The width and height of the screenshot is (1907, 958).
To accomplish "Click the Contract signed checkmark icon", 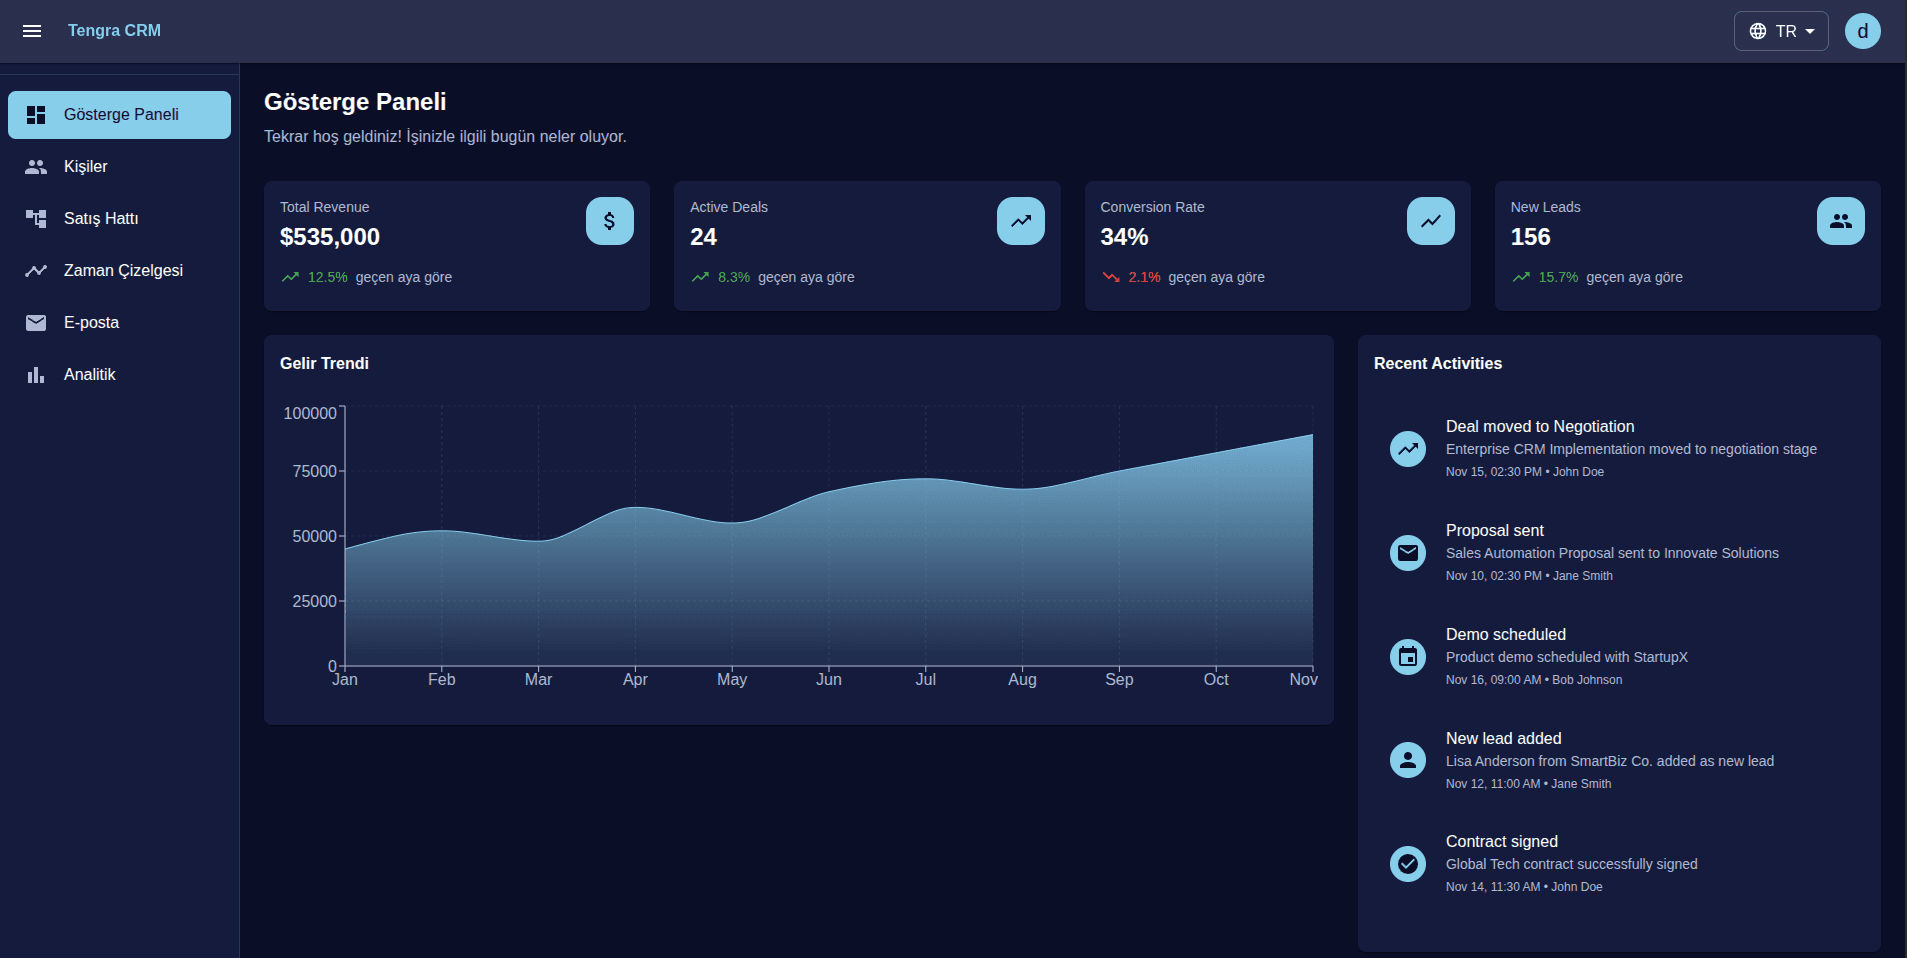I will click(1407, 863).
